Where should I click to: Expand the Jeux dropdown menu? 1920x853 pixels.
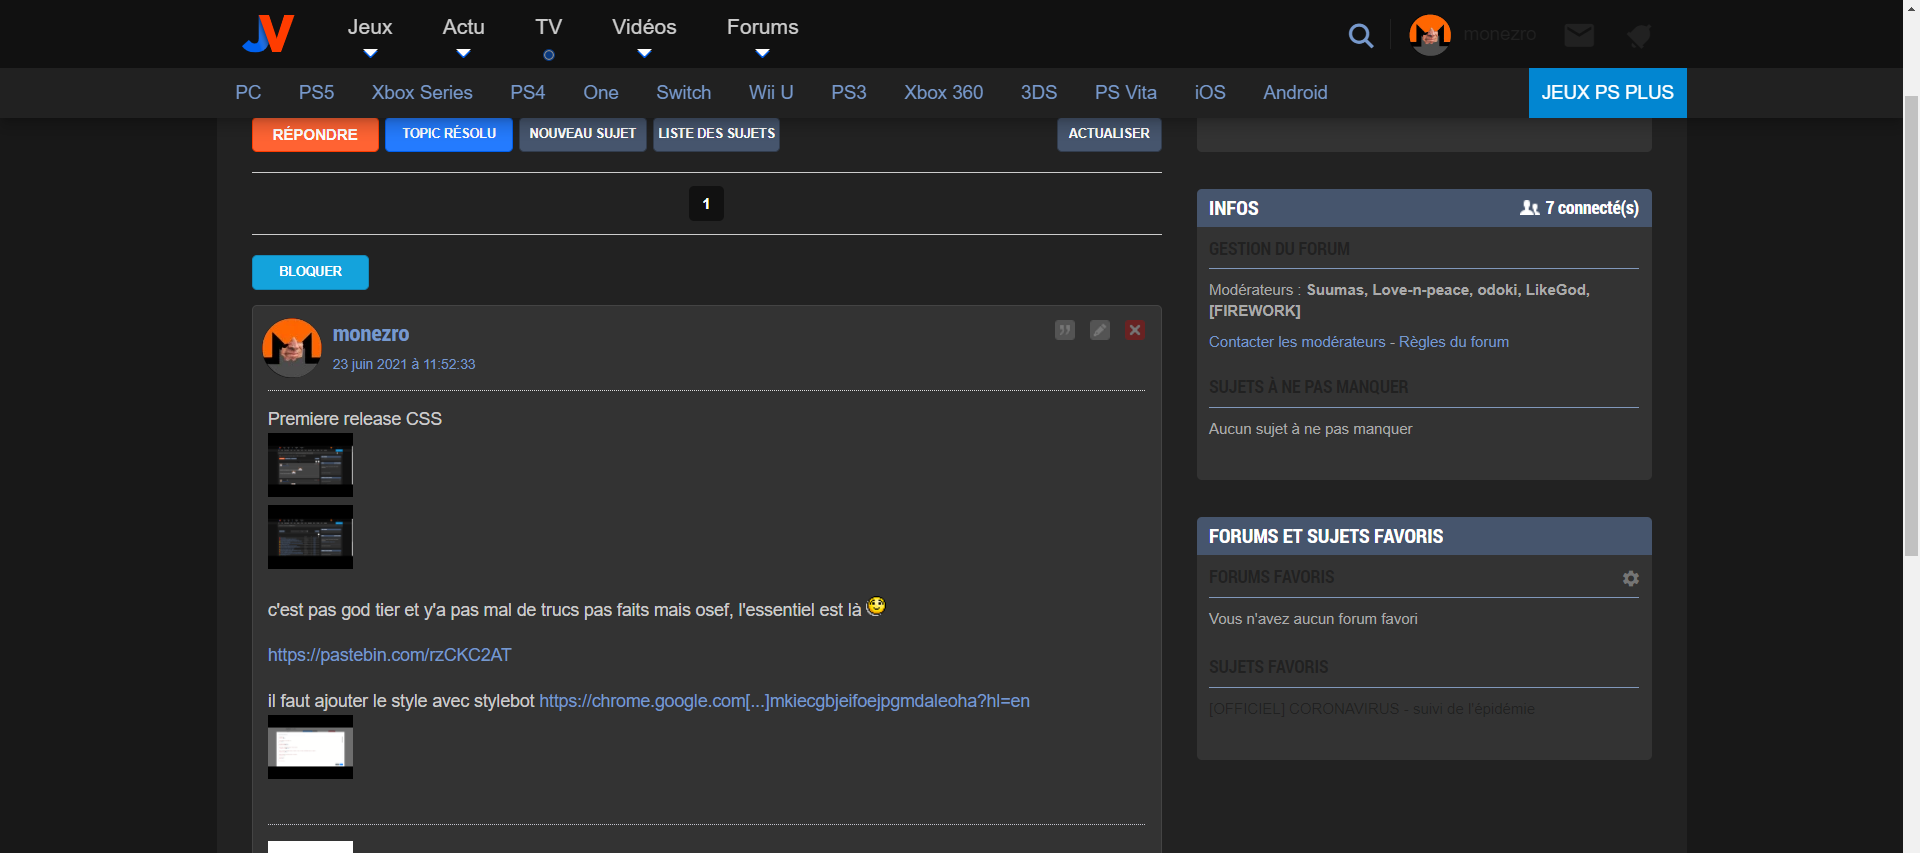370,35
